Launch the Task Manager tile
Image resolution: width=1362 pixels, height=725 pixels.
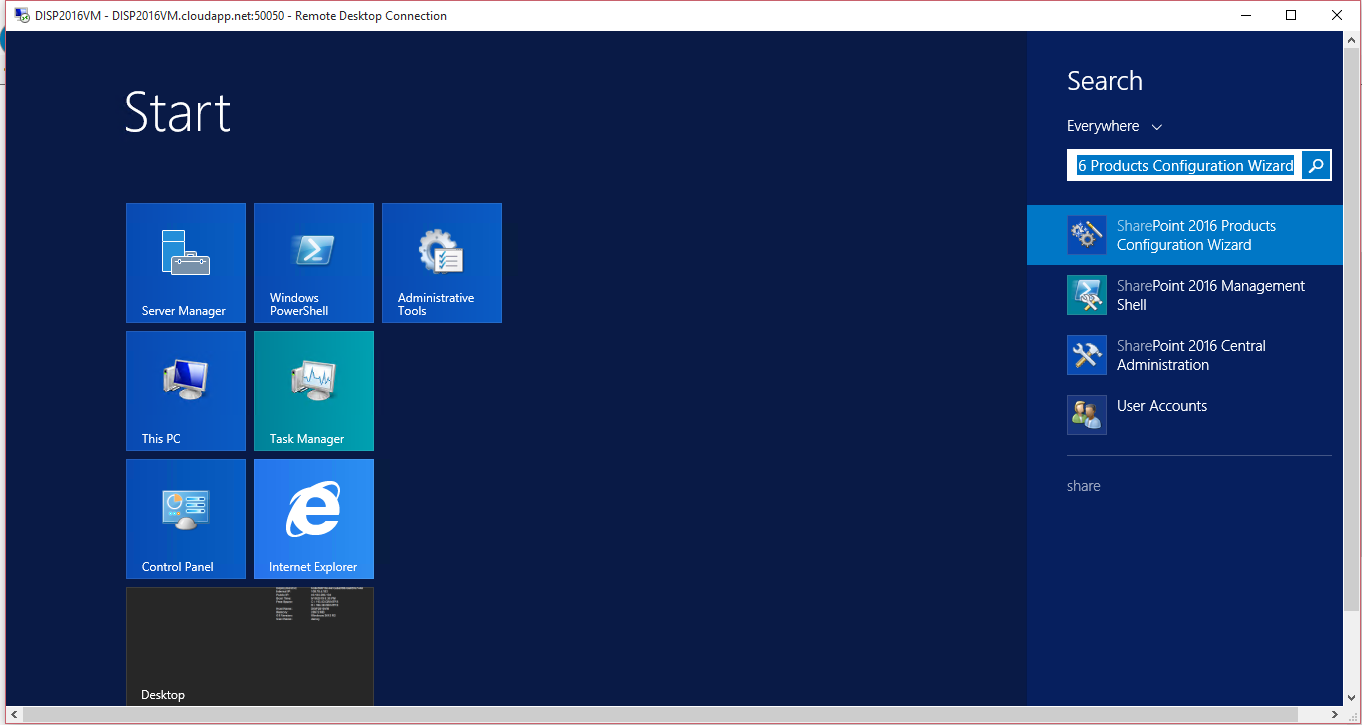[x=314, y=391]
